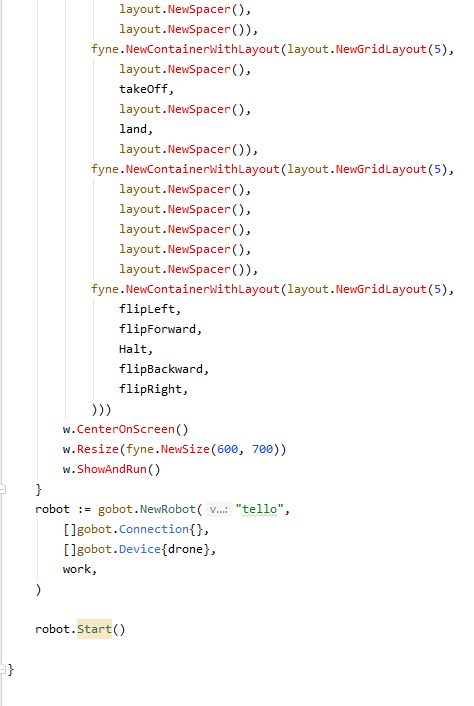Click the robot variable declaration
Image resolution: width=474 pixels, height=706 pixels.
[x=52, y=509]
